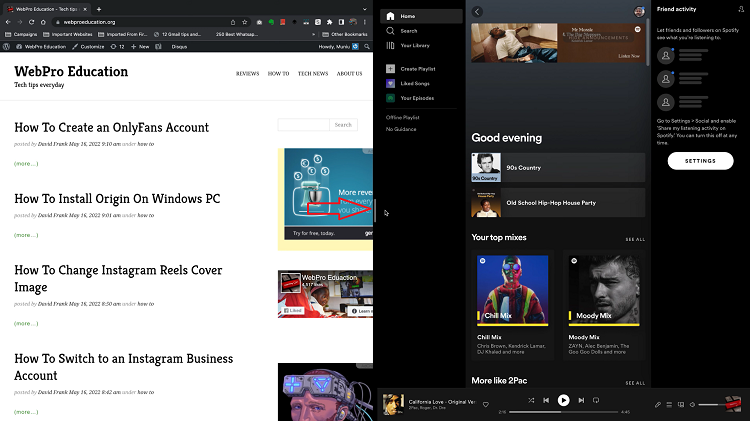
Task: Open the TECH NEWS menu item
Action: [313, 74]
